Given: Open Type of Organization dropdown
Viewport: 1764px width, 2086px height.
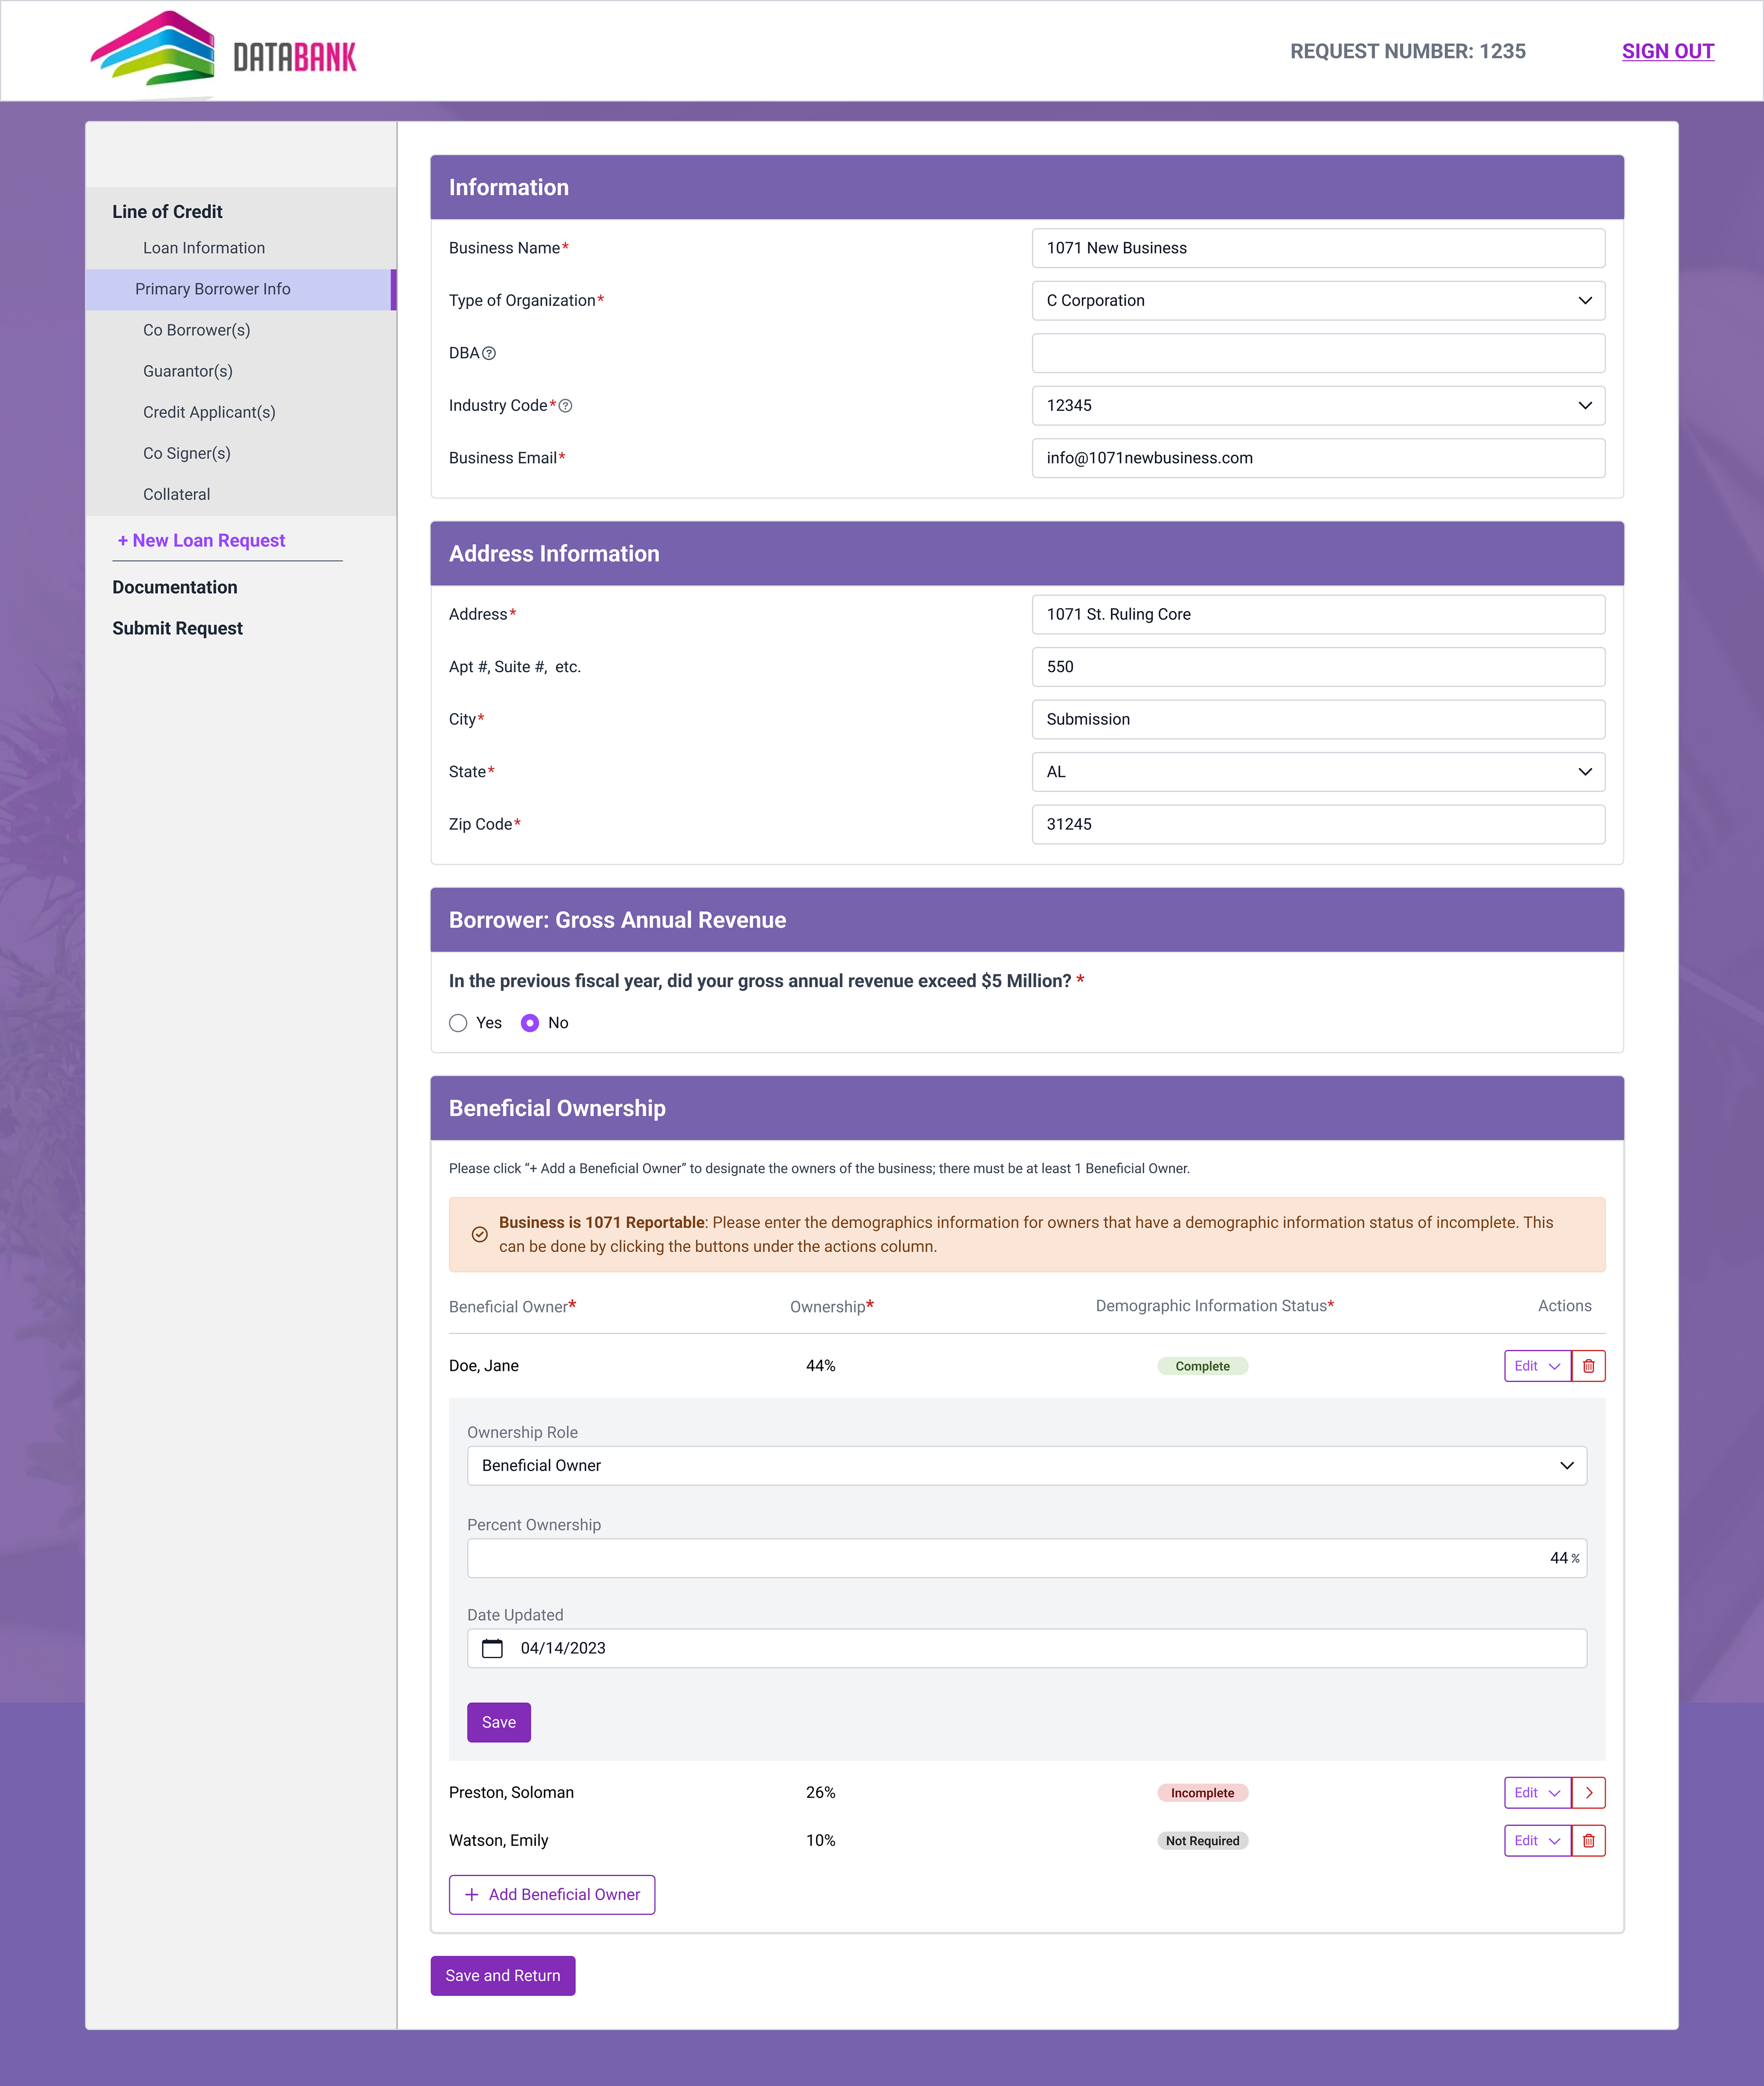Looking at the screenshot, I should pos(1318,301).
